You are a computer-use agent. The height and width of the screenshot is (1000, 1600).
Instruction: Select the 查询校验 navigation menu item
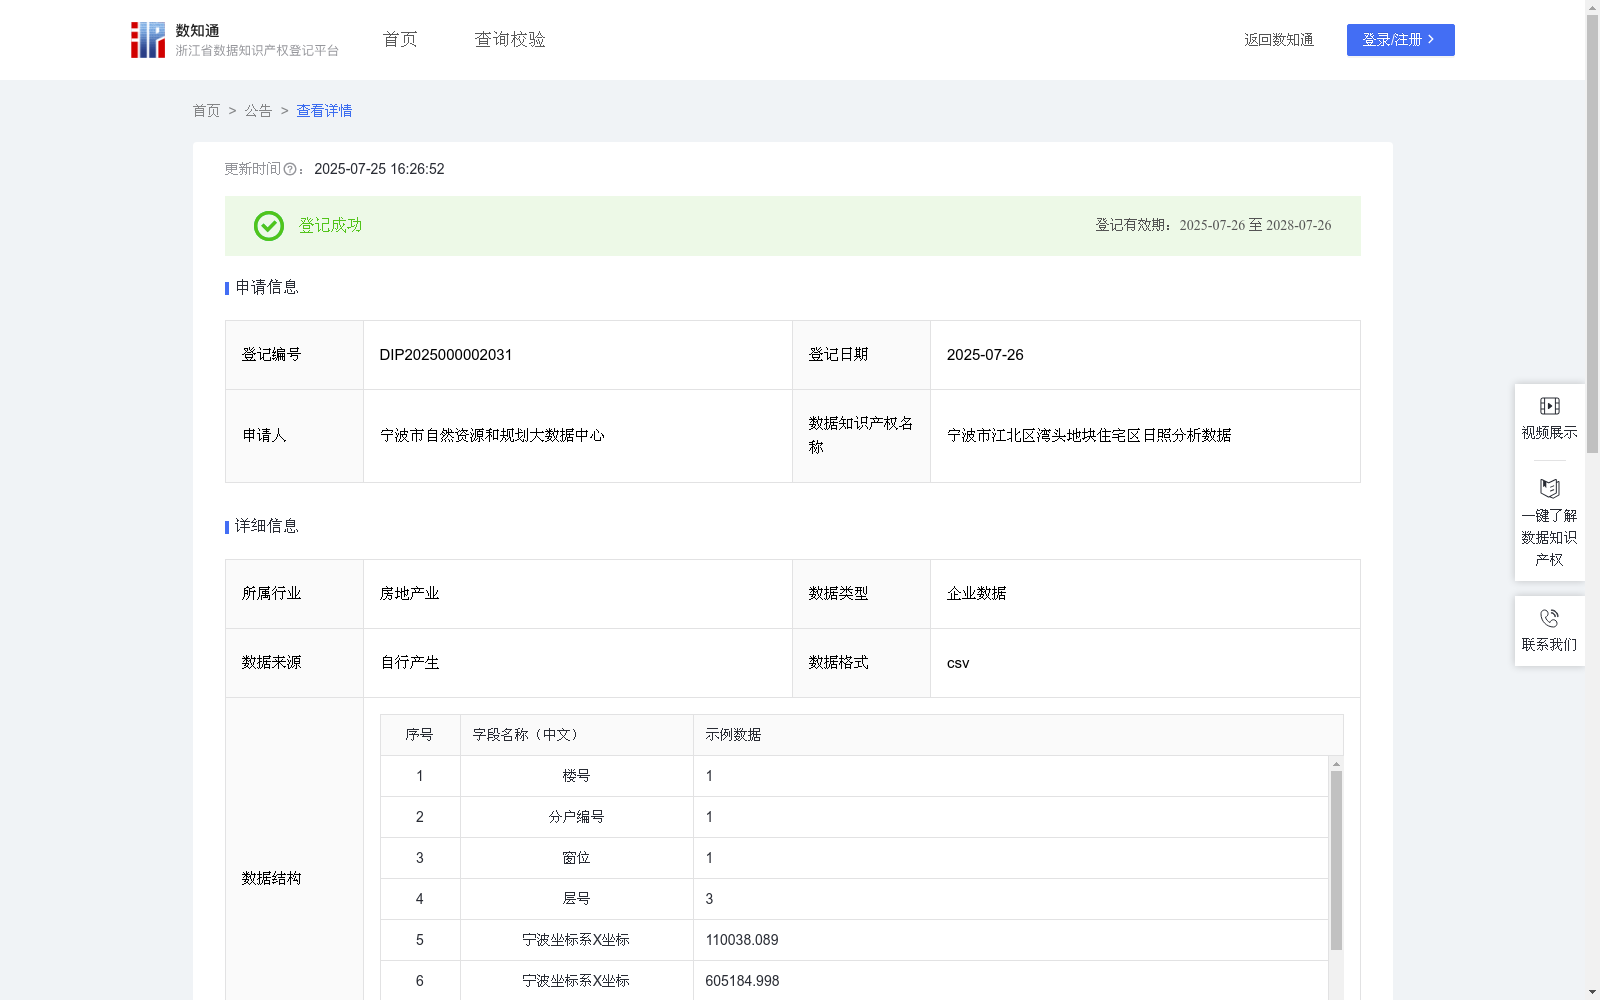(509, 39)
